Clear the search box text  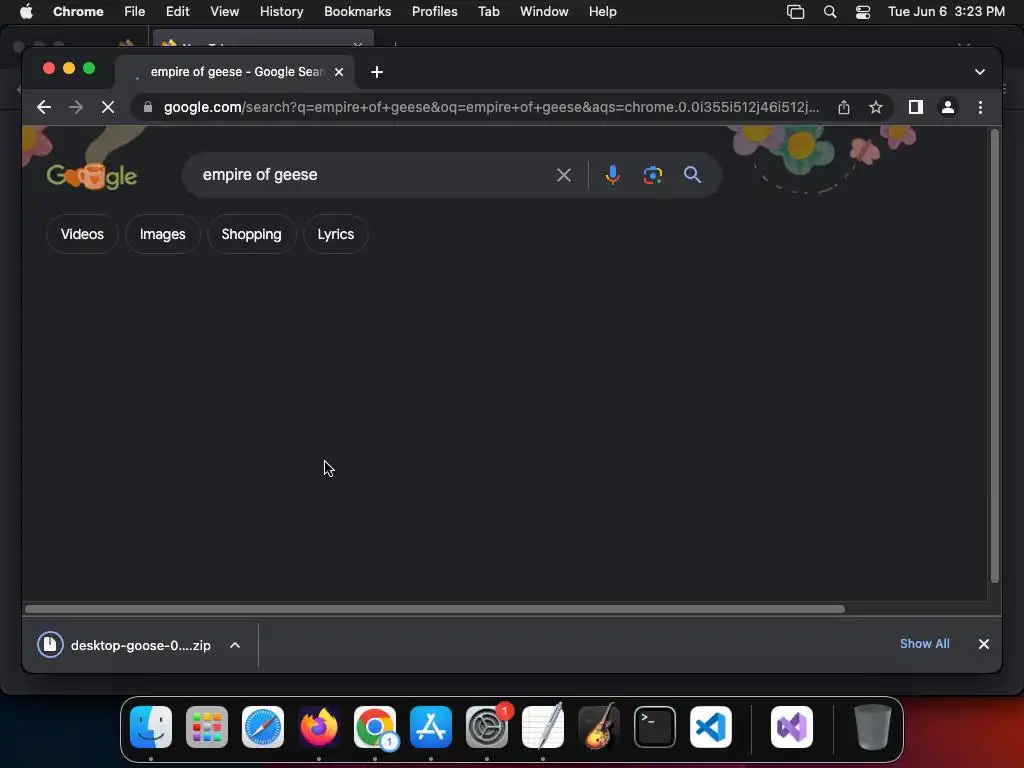564,175
